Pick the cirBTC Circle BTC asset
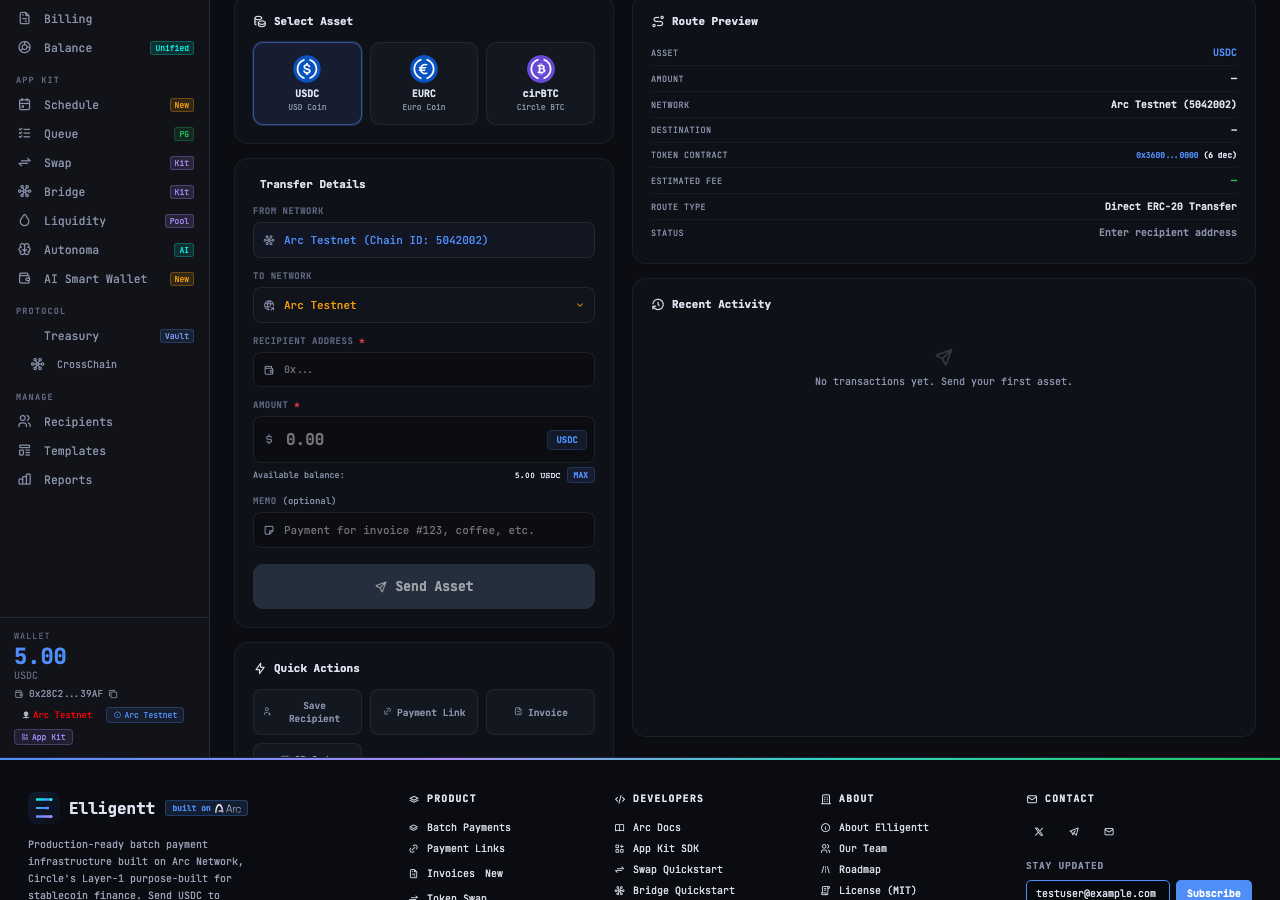Screen dimensions: 1280x900 (x=540, y=83)
